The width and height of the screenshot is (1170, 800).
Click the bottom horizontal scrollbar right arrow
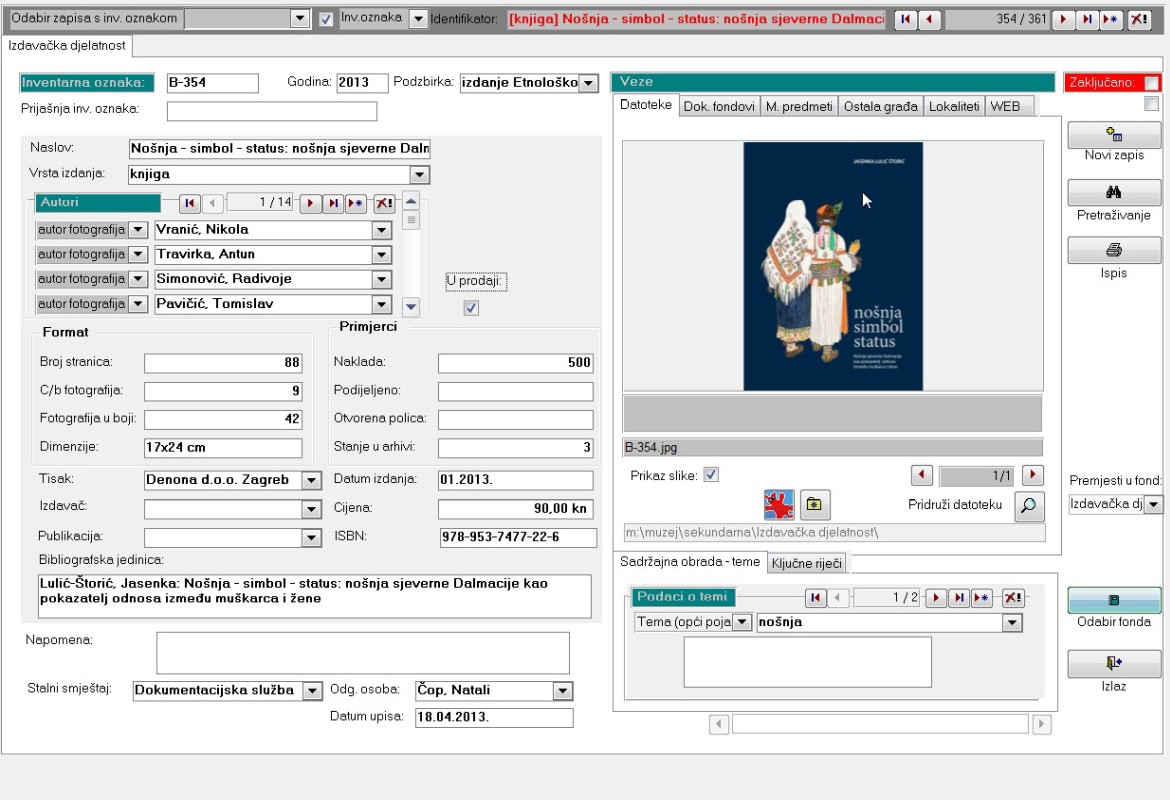(1042, 724)
